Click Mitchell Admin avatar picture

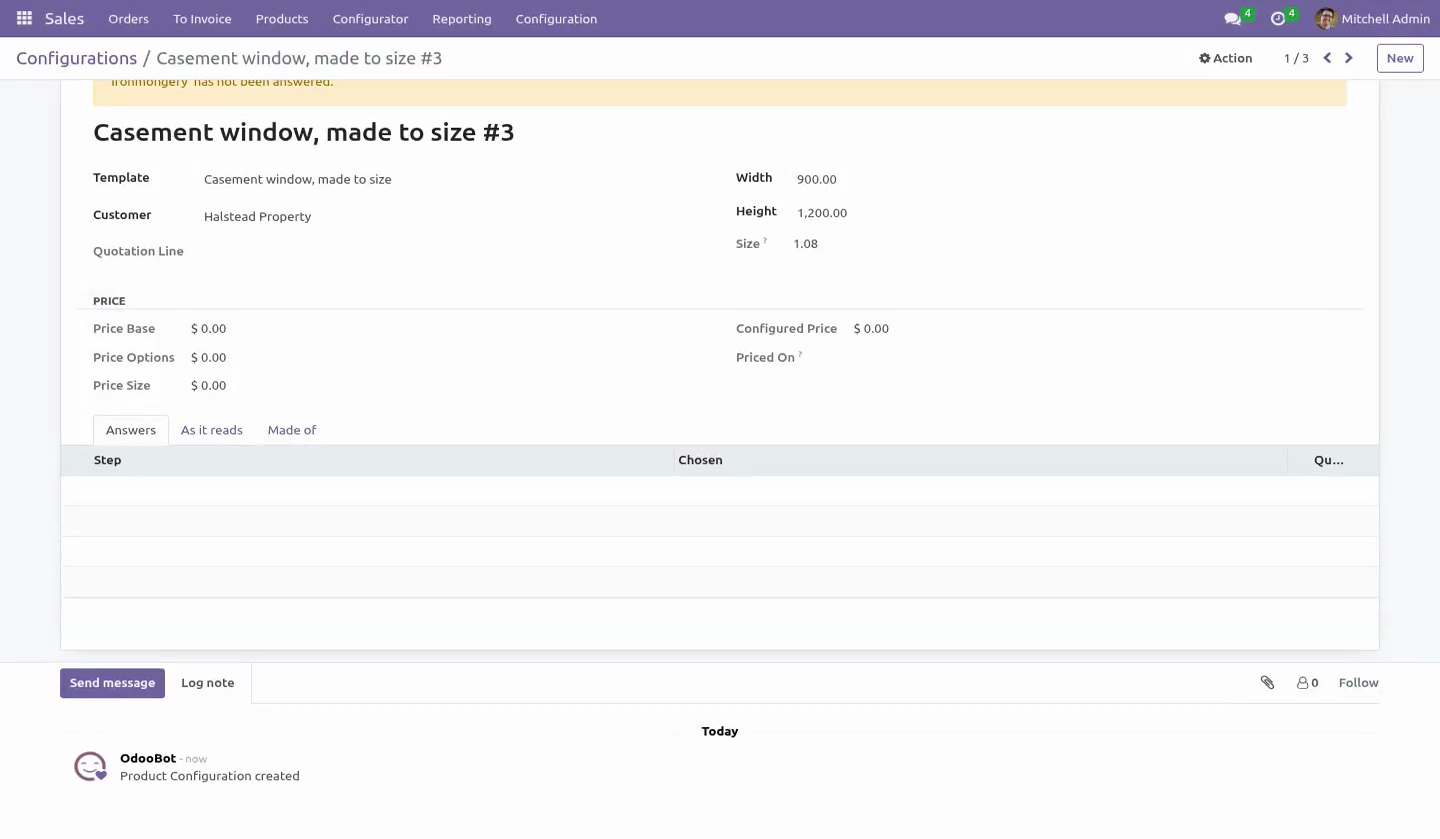1326,19
